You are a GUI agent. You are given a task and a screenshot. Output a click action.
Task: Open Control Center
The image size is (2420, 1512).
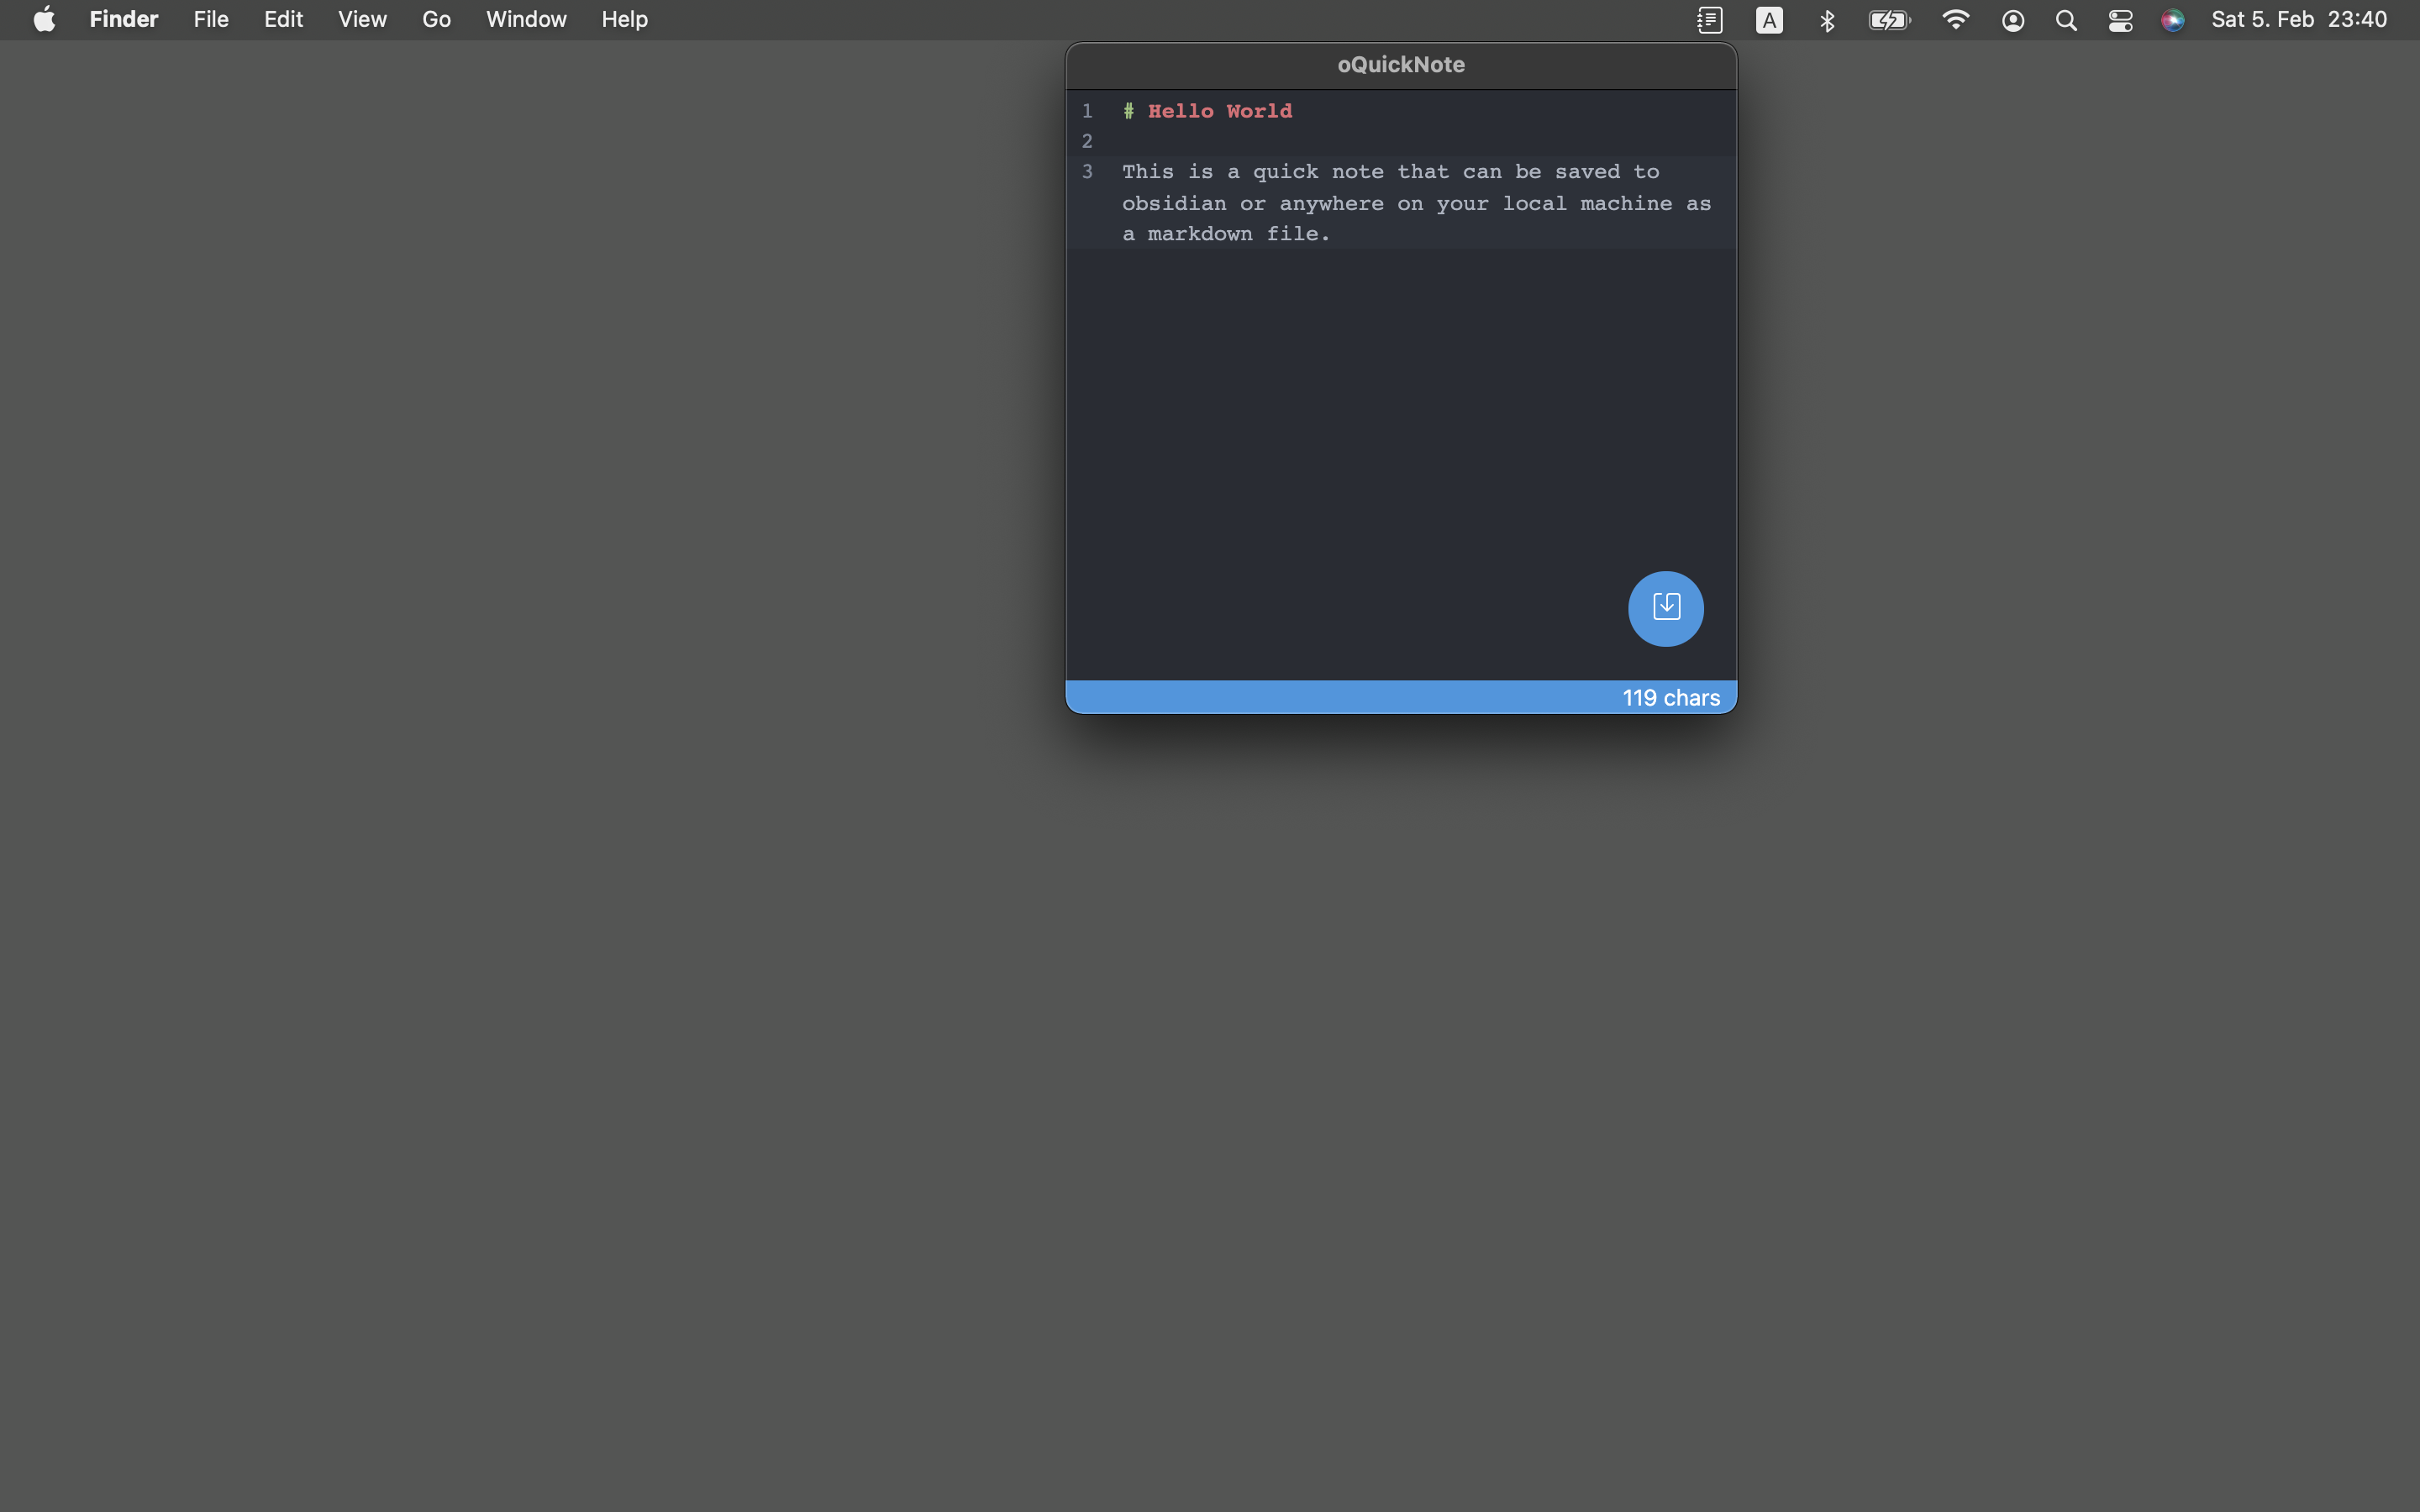tap(2120, 20)
